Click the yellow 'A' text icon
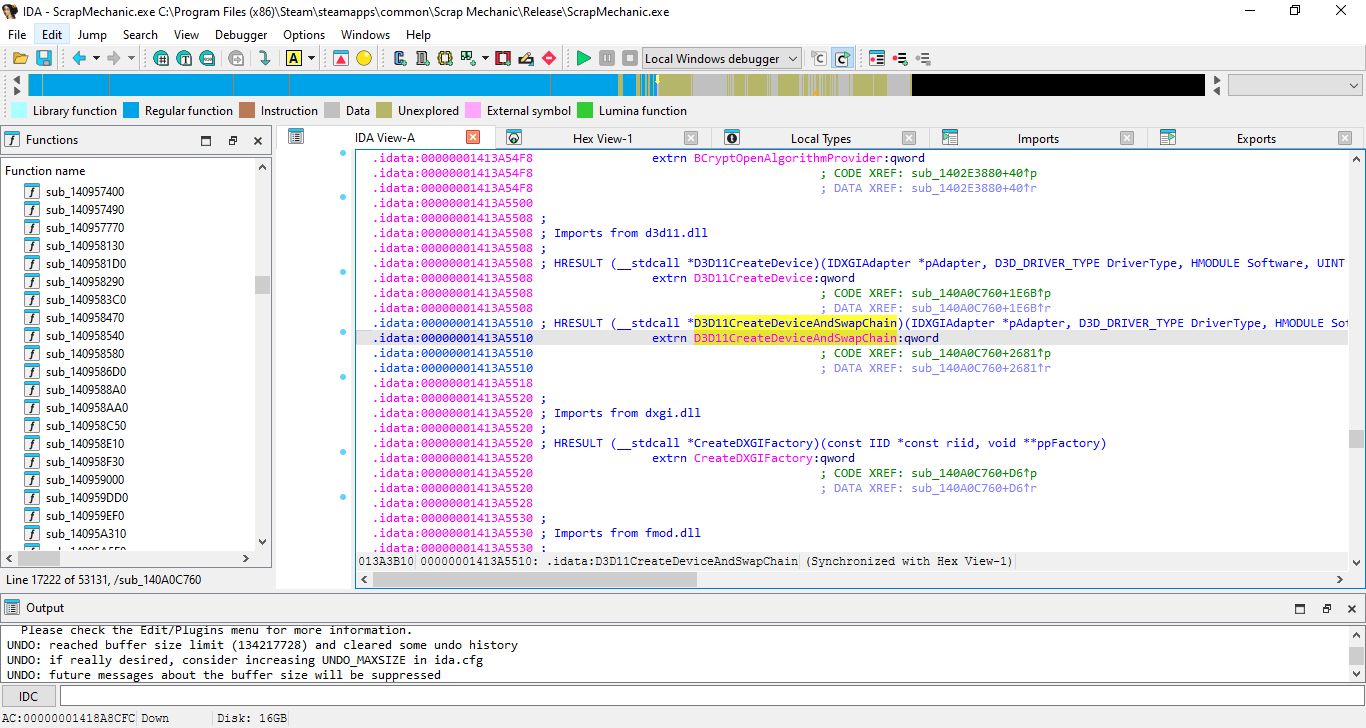The image size is (1366, 728). (x=294, y=59)
